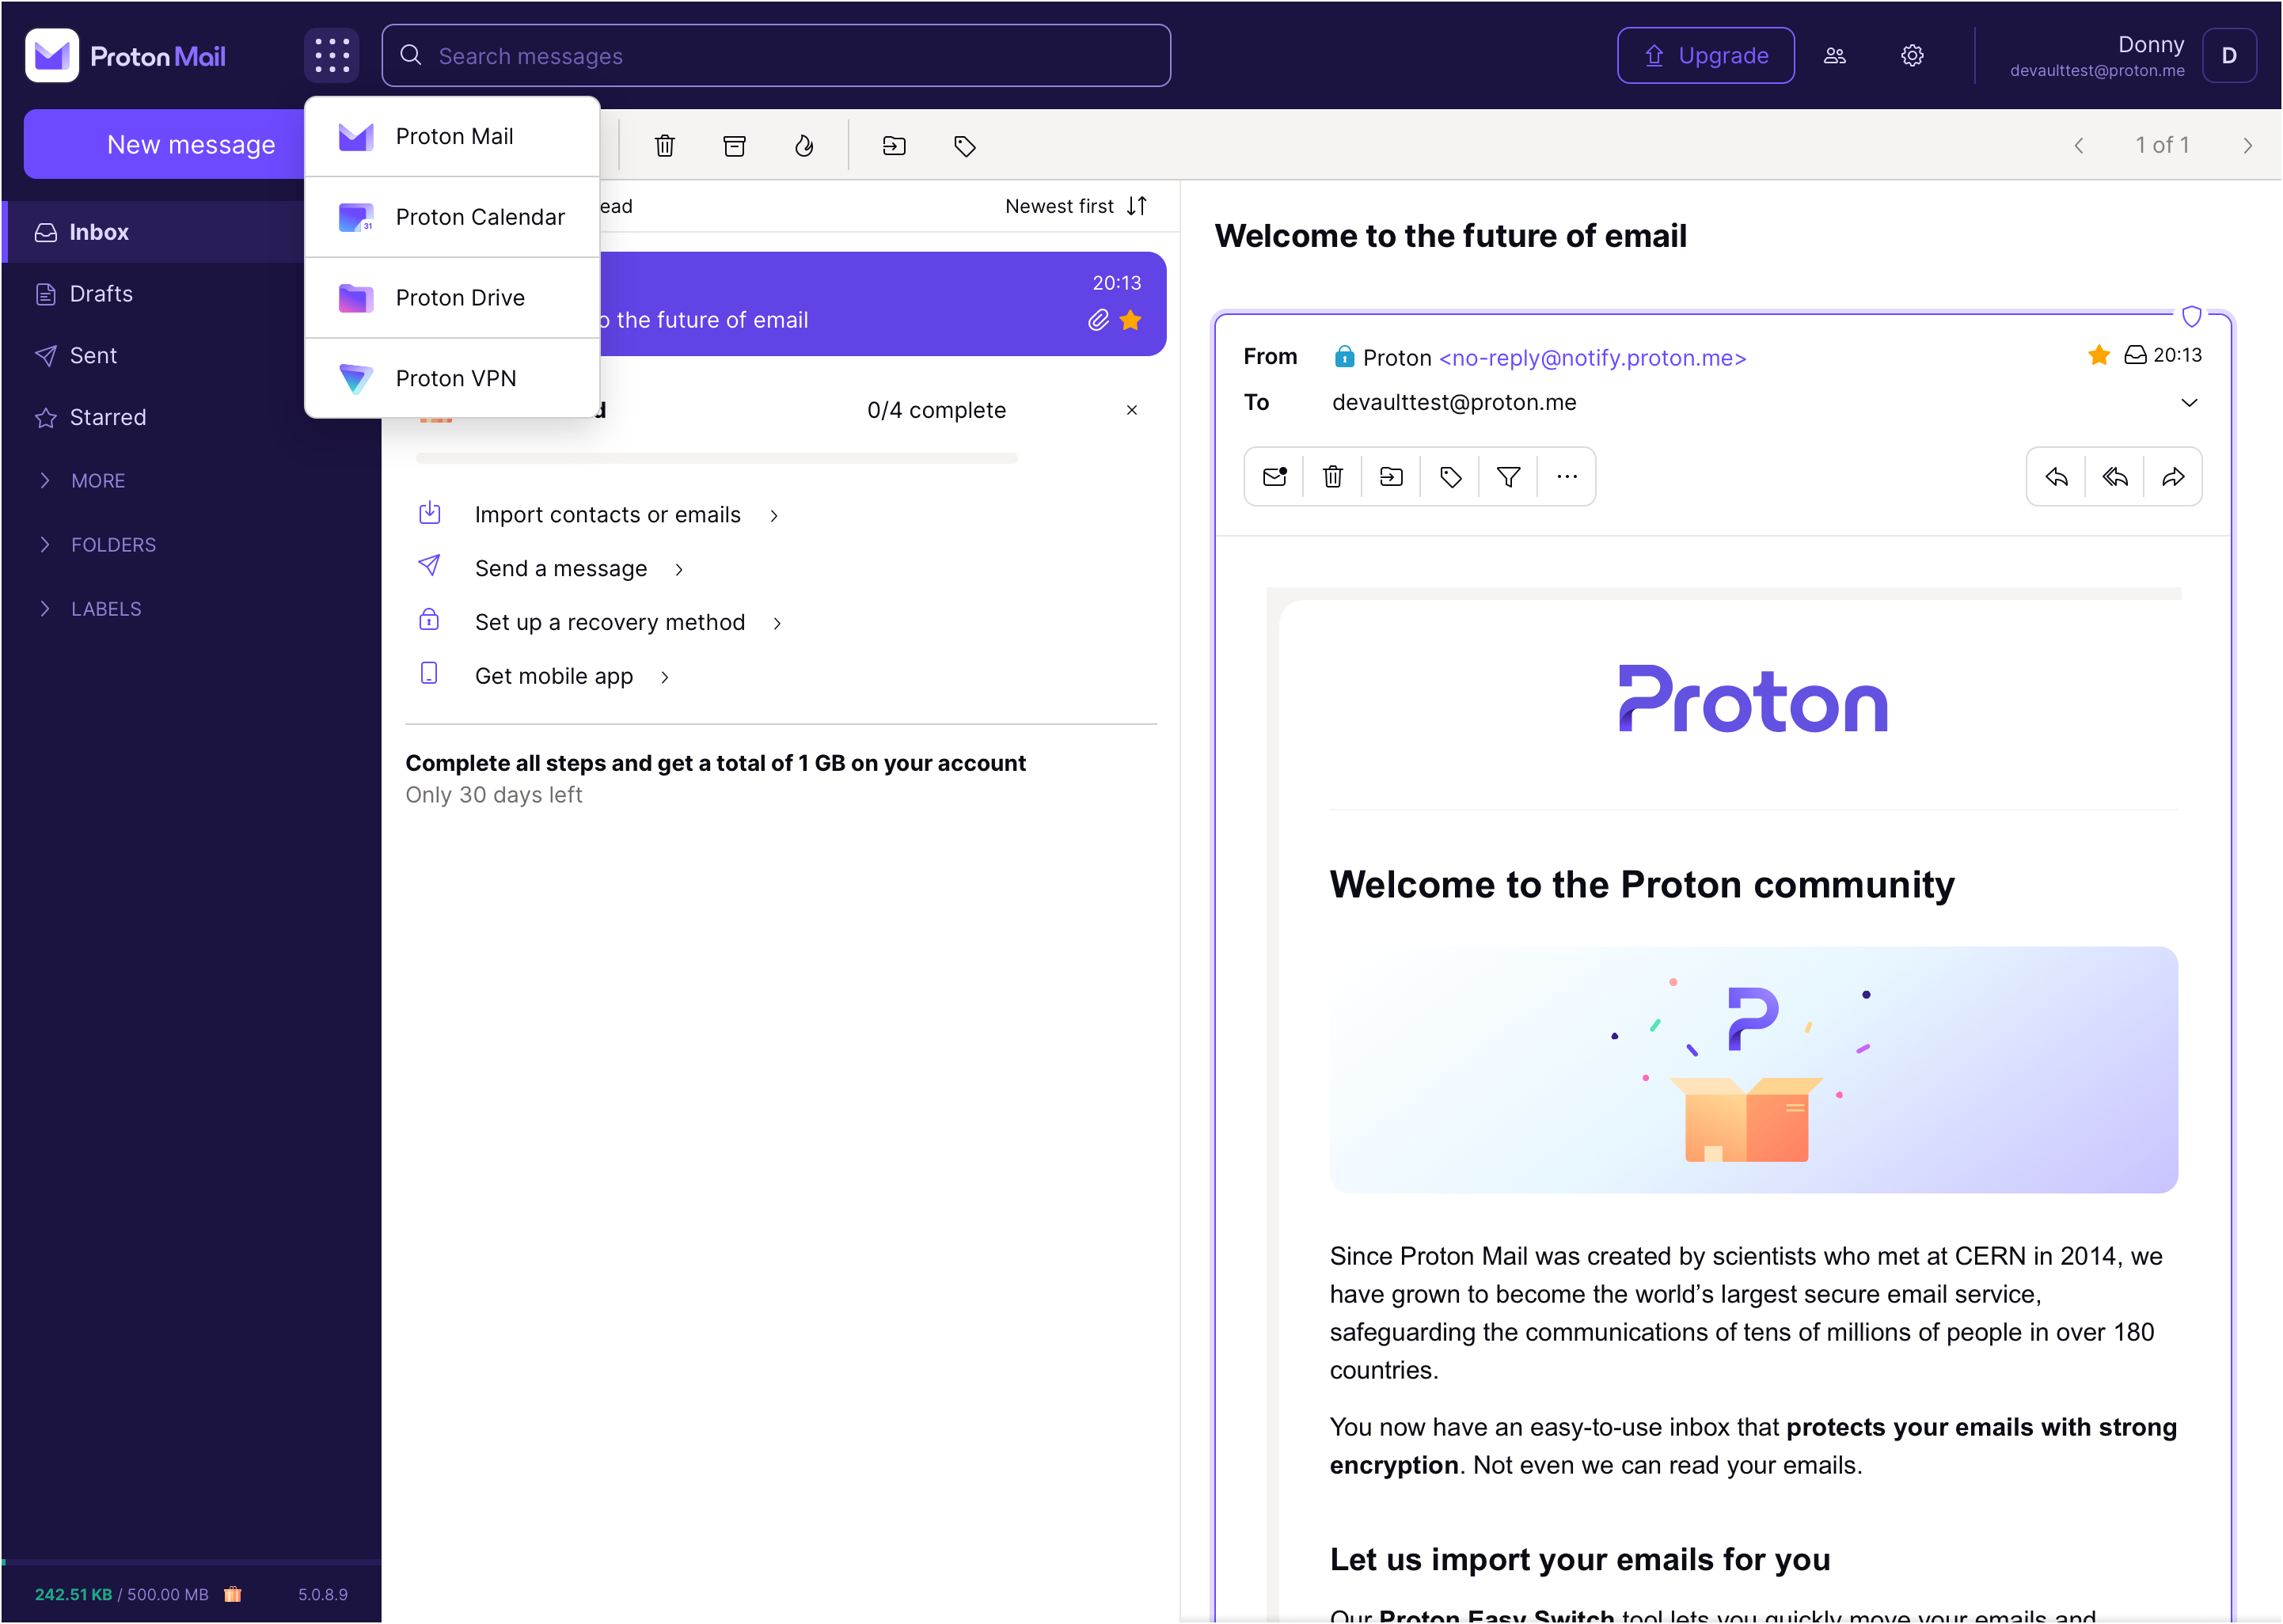
Task: Reply to the Proton welcome email
Action: pyautogui.click(x=2057, y=477)
